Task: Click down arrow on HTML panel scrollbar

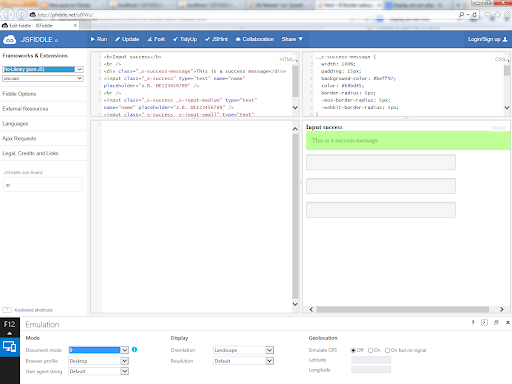Action: (x=295, y=107)
